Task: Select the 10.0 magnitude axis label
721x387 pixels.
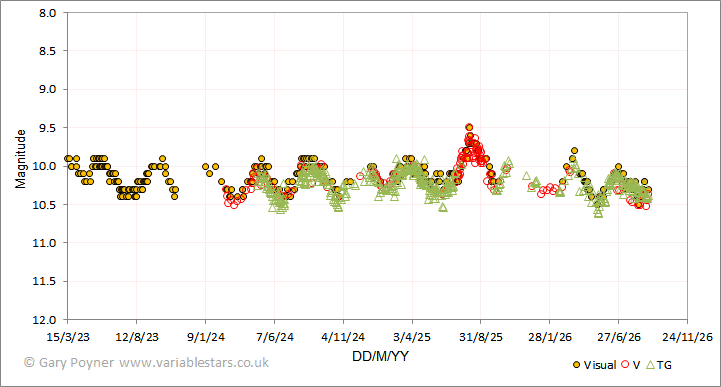Action: click(x=45, y=166)
